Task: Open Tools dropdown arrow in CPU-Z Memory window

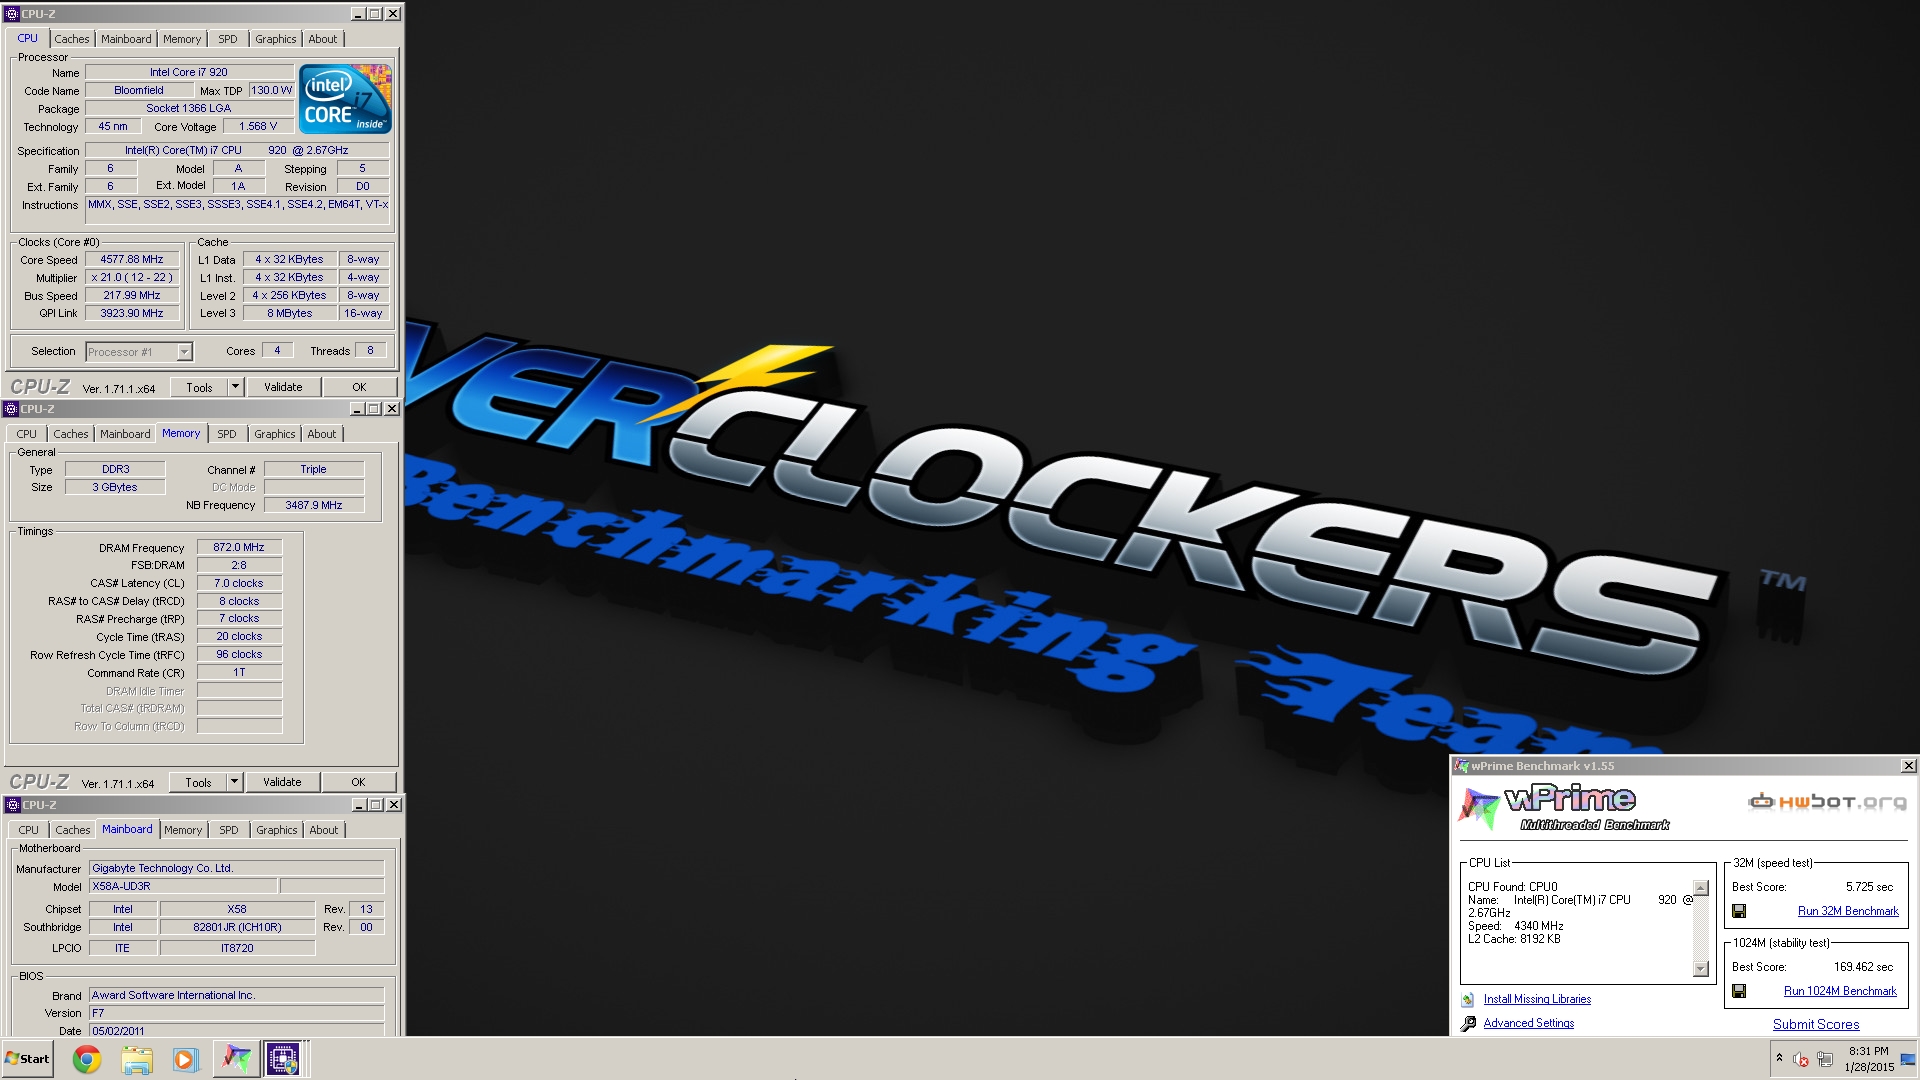Action: click(234, 782)
